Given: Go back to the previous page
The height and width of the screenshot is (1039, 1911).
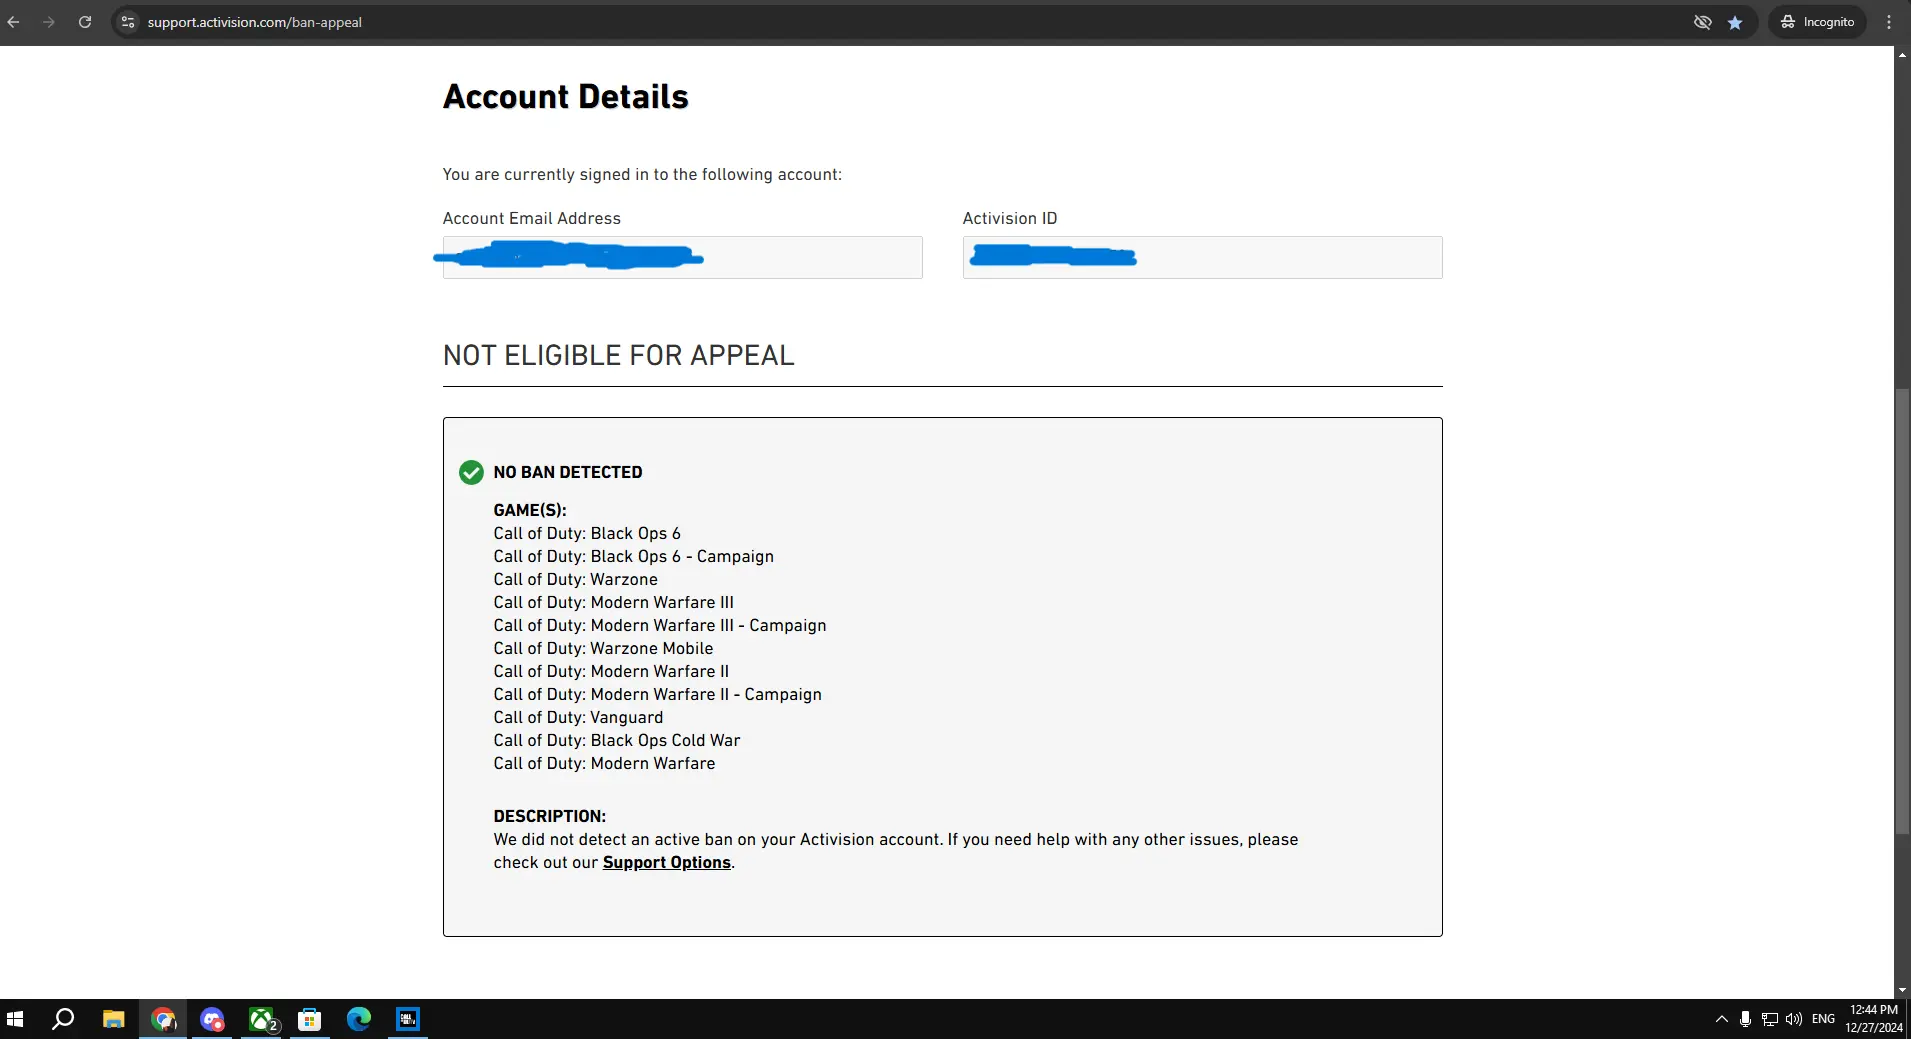Looking at the screenshot, I should point(14,22).
